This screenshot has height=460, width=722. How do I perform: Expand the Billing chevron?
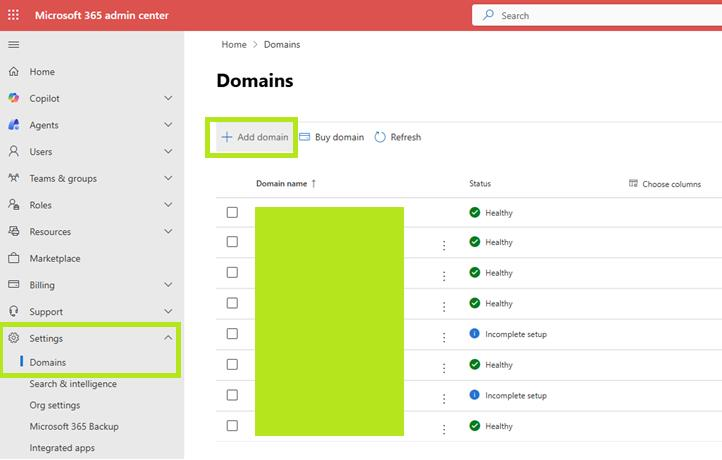169,285
